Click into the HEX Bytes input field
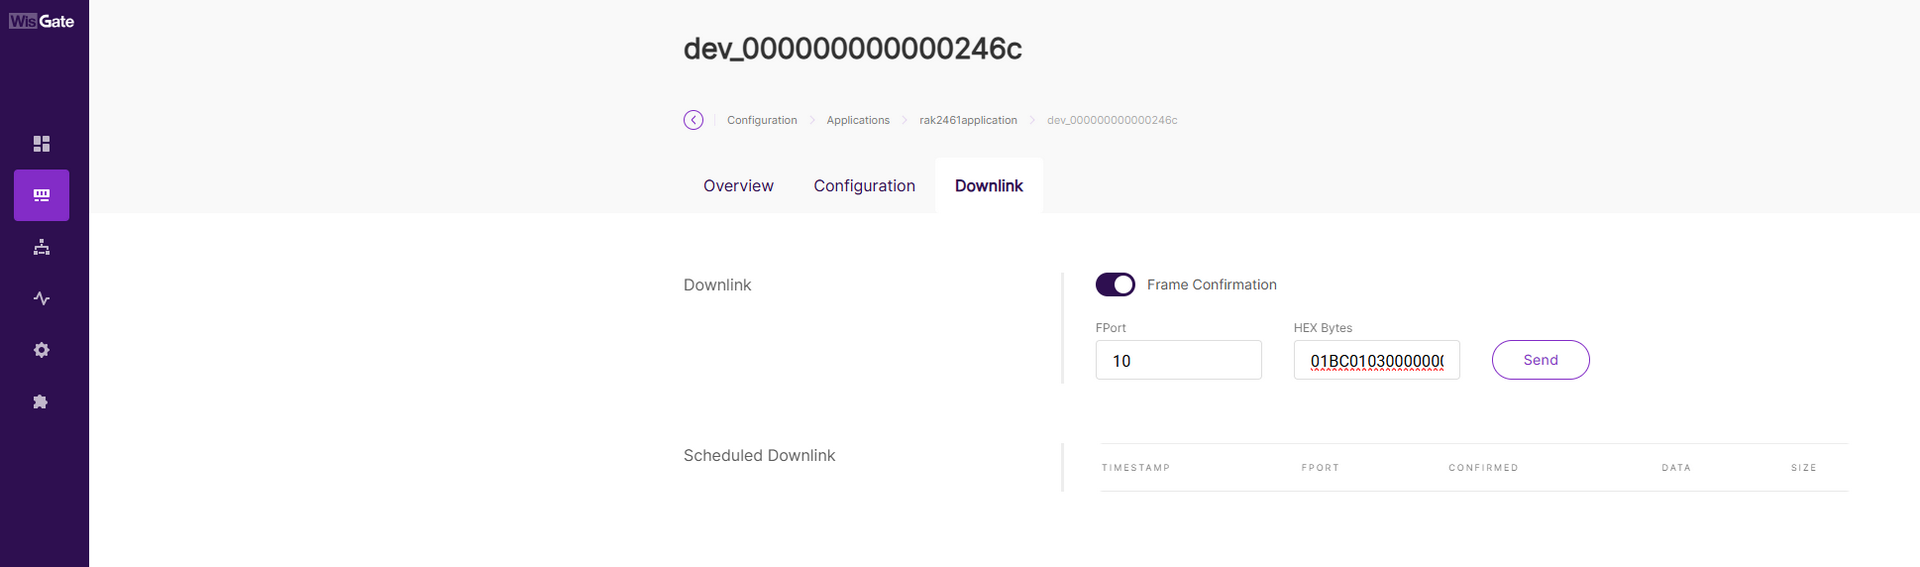 [1376, 360]
